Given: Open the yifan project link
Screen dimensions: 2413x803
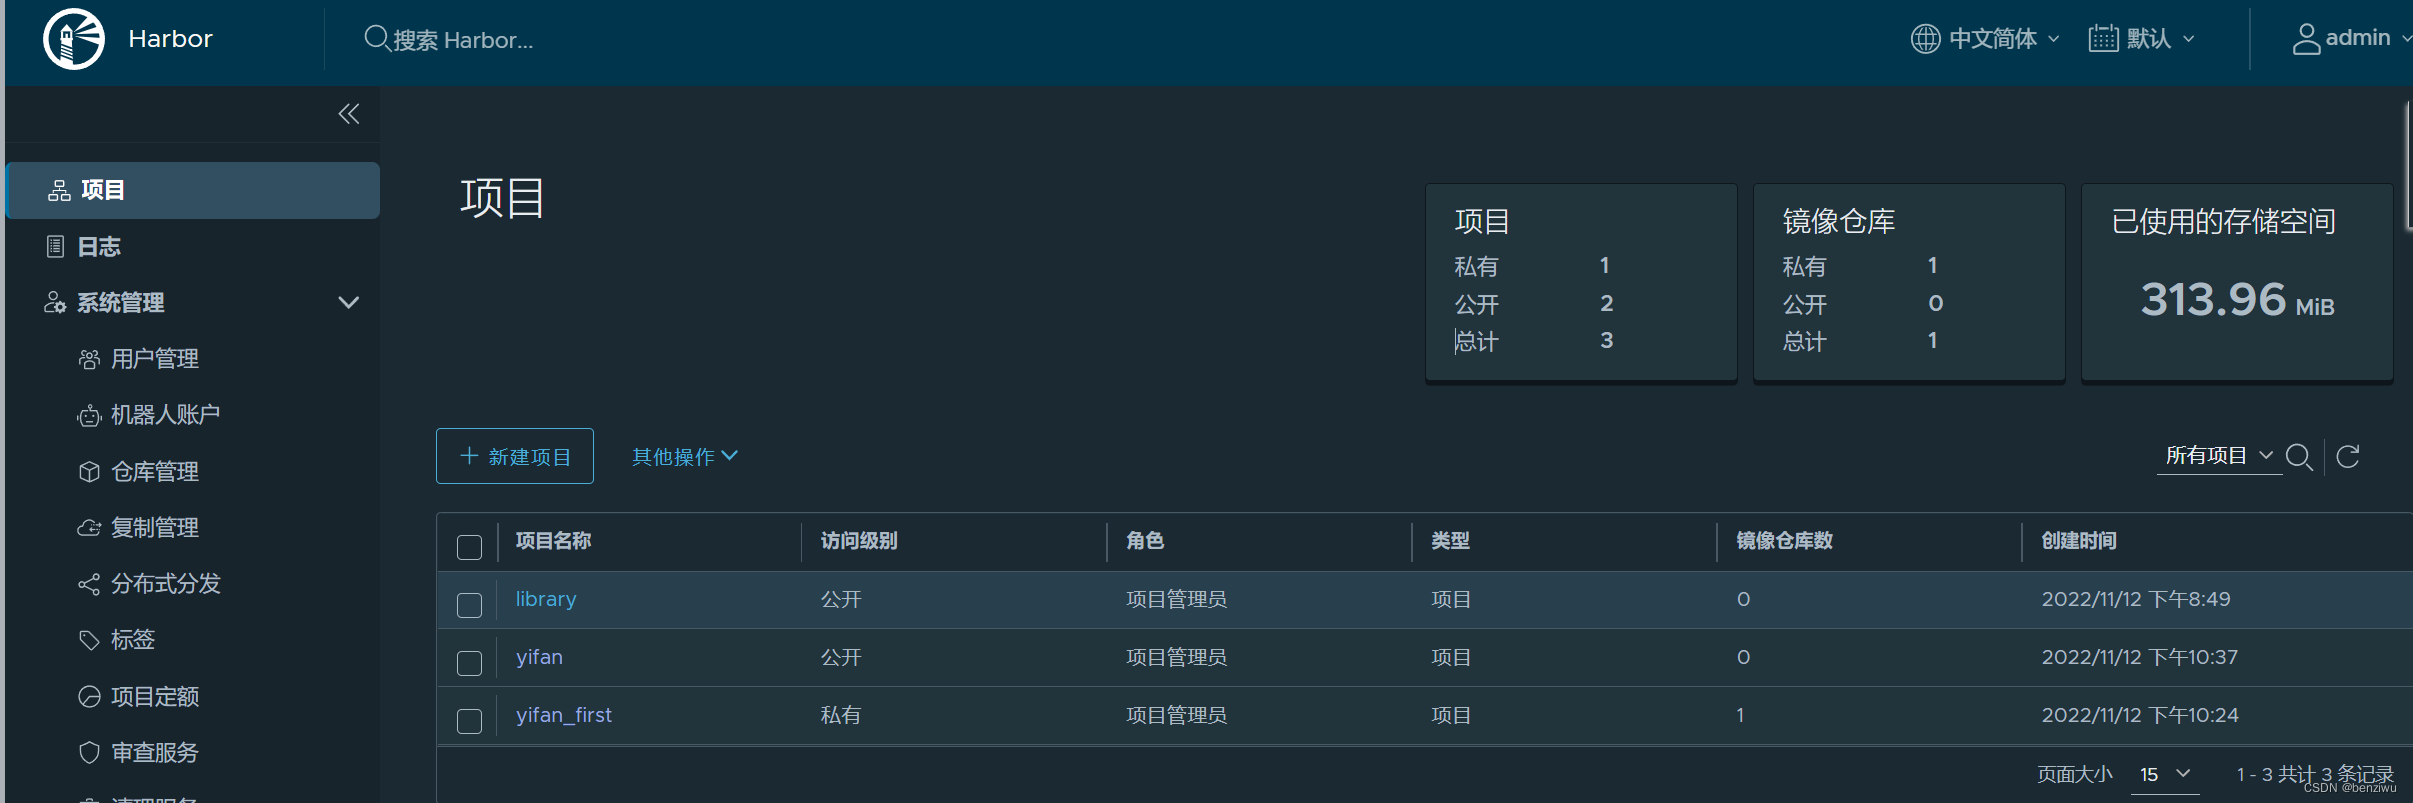Looking at the screenshot, I should point(539,657).
